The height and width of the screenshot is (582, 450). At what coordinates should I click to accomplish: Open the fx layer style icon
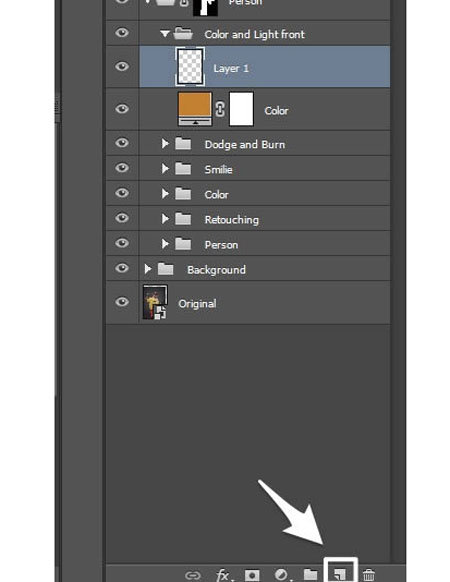pos(224,575)
